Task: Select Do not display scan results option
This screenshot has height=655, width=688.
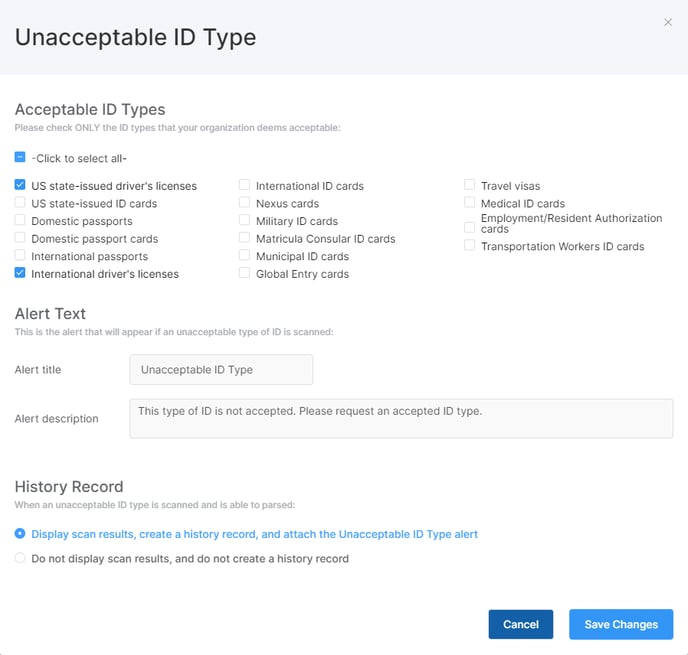Action: click(20, 558)
